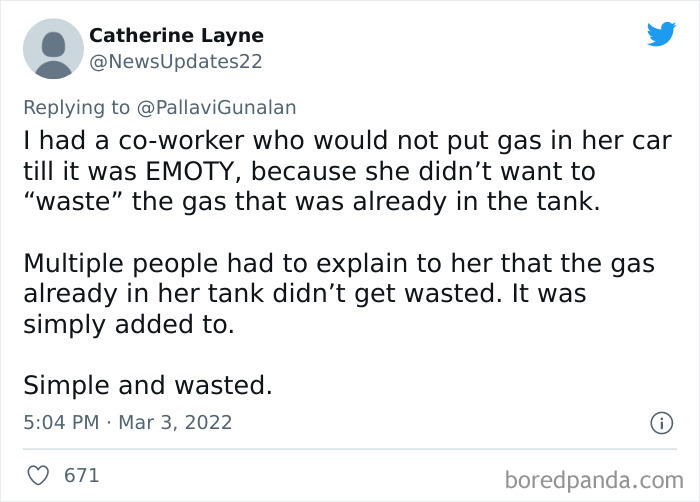The height and width of the screenshot is (502, 700).
Task: Click the 671 likes count
Action: (x=81, y=475)
